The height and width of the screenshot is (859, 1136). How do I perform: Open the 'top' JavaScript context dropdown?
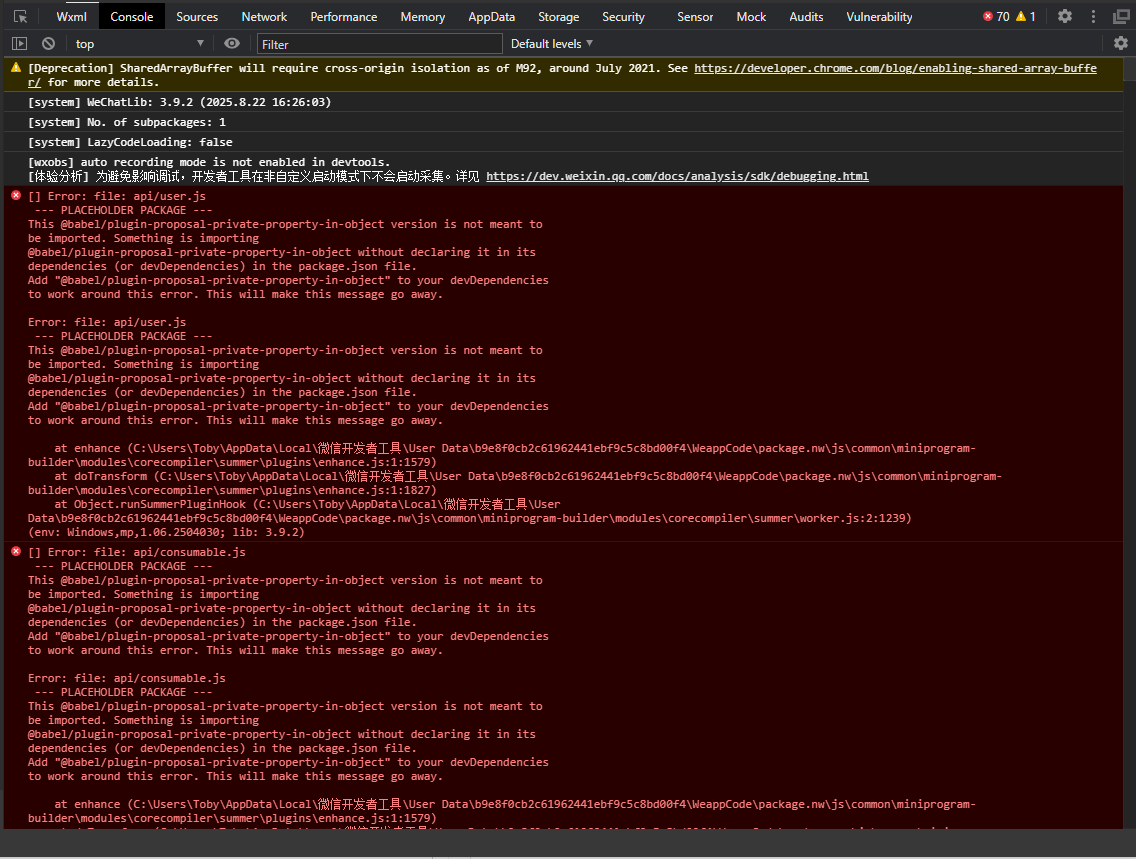(x=139, y=44)
